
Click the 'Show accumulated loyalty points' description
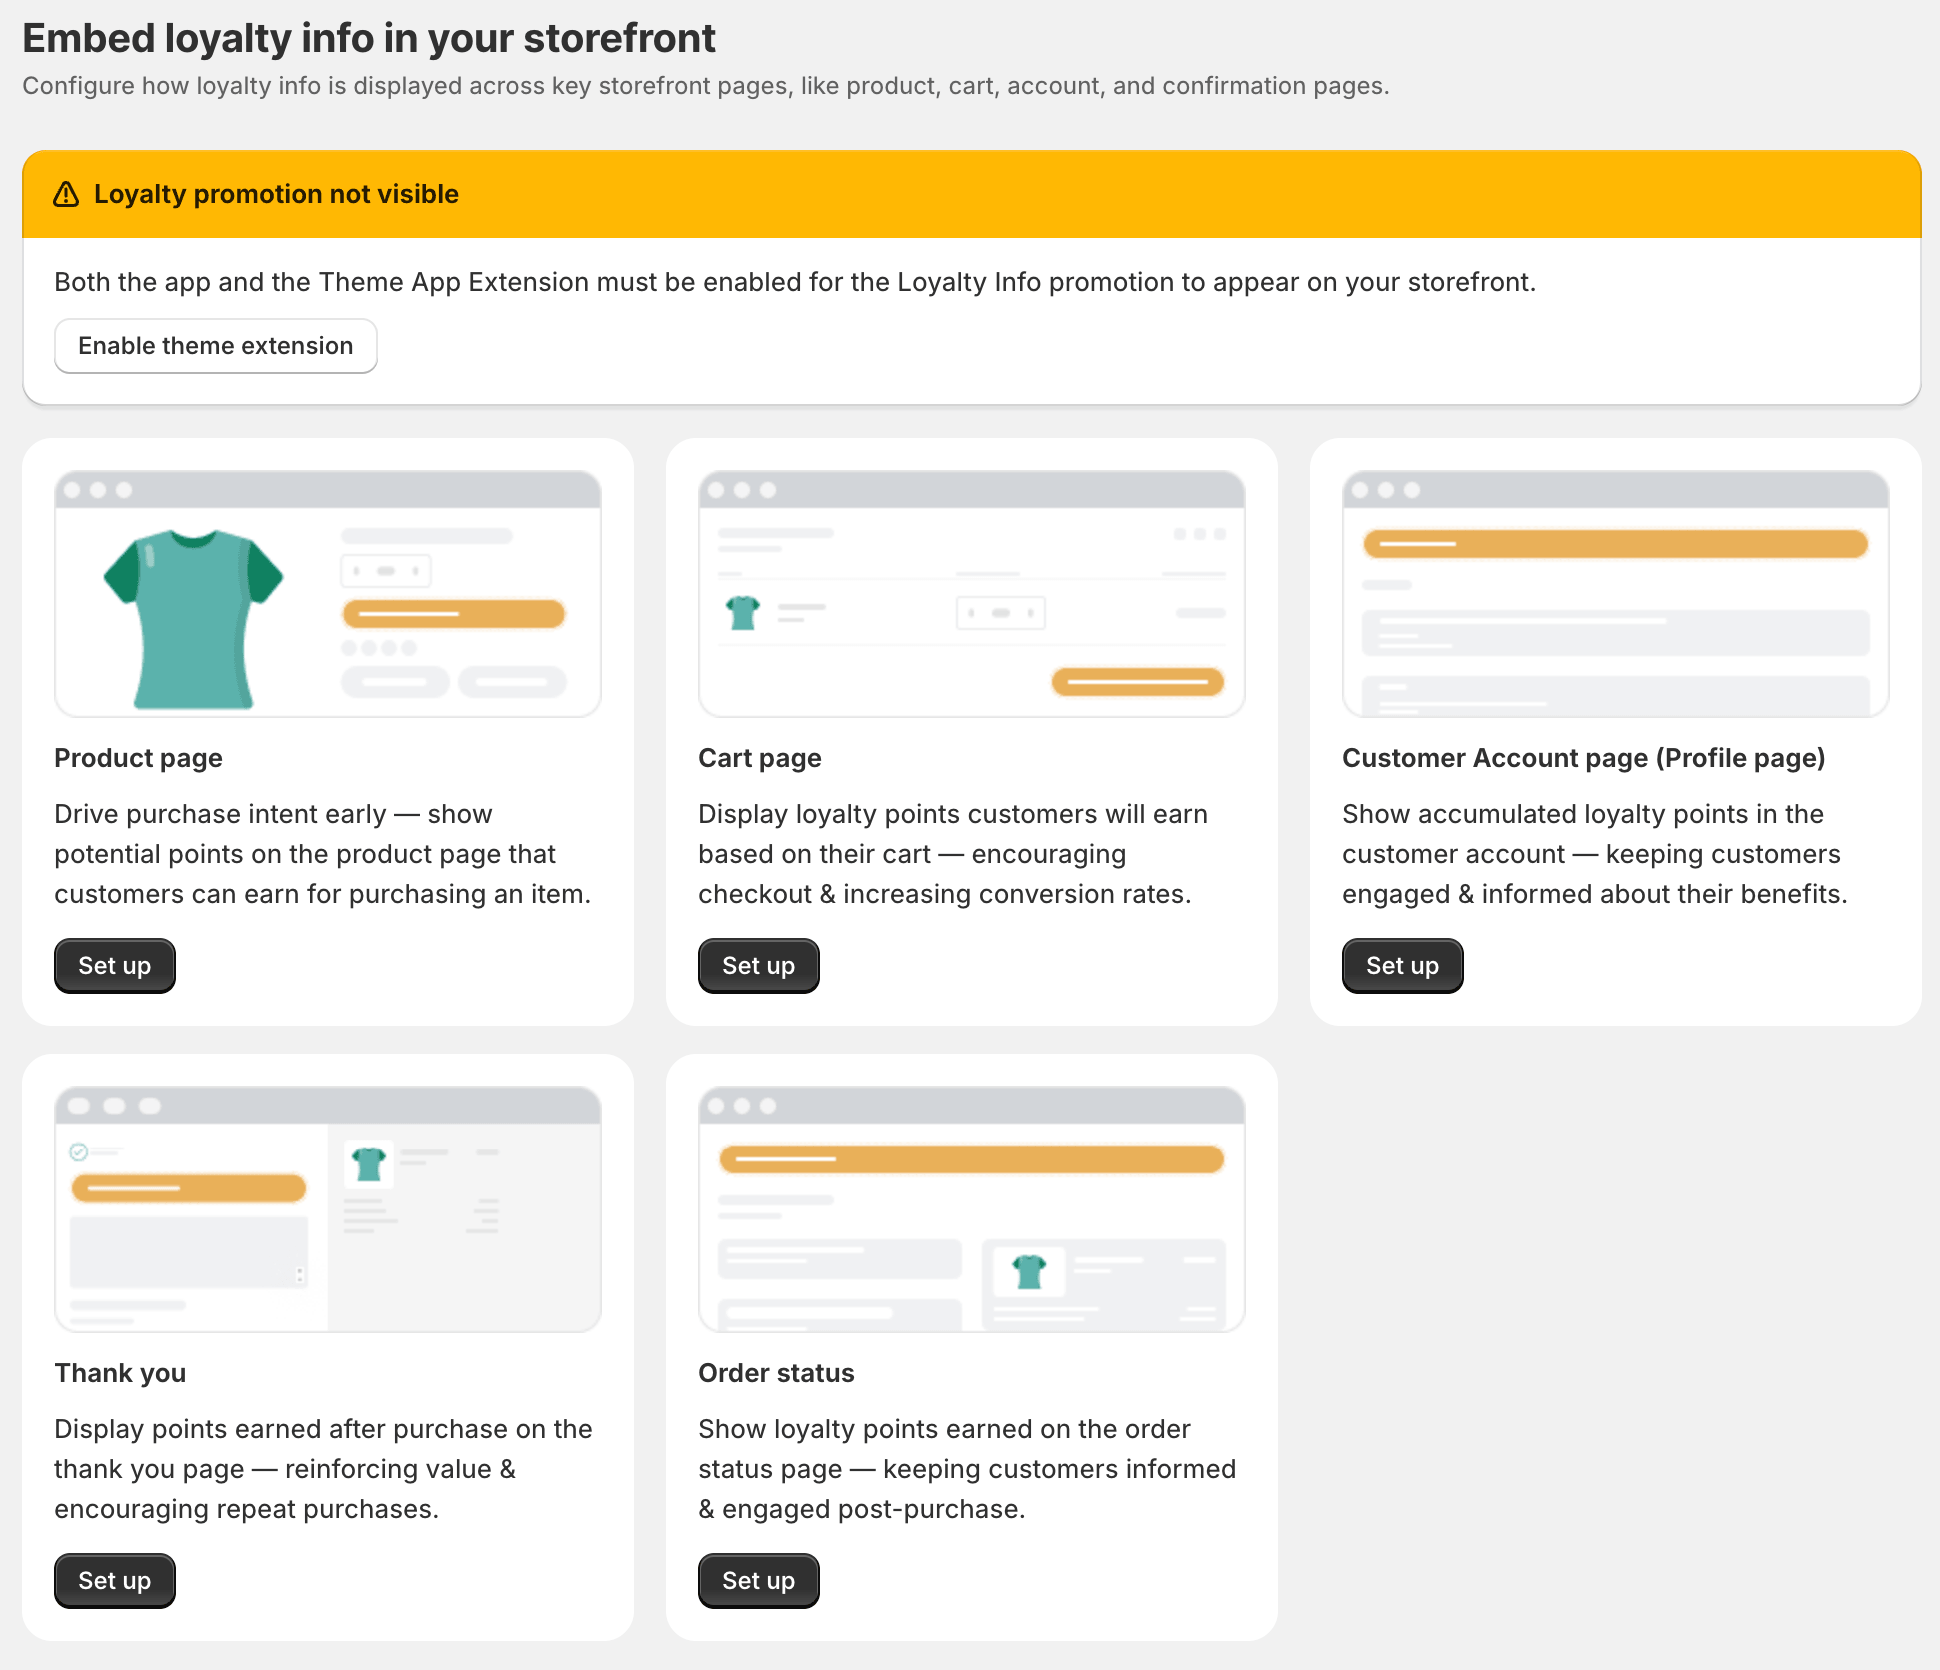click(1595, 854)
